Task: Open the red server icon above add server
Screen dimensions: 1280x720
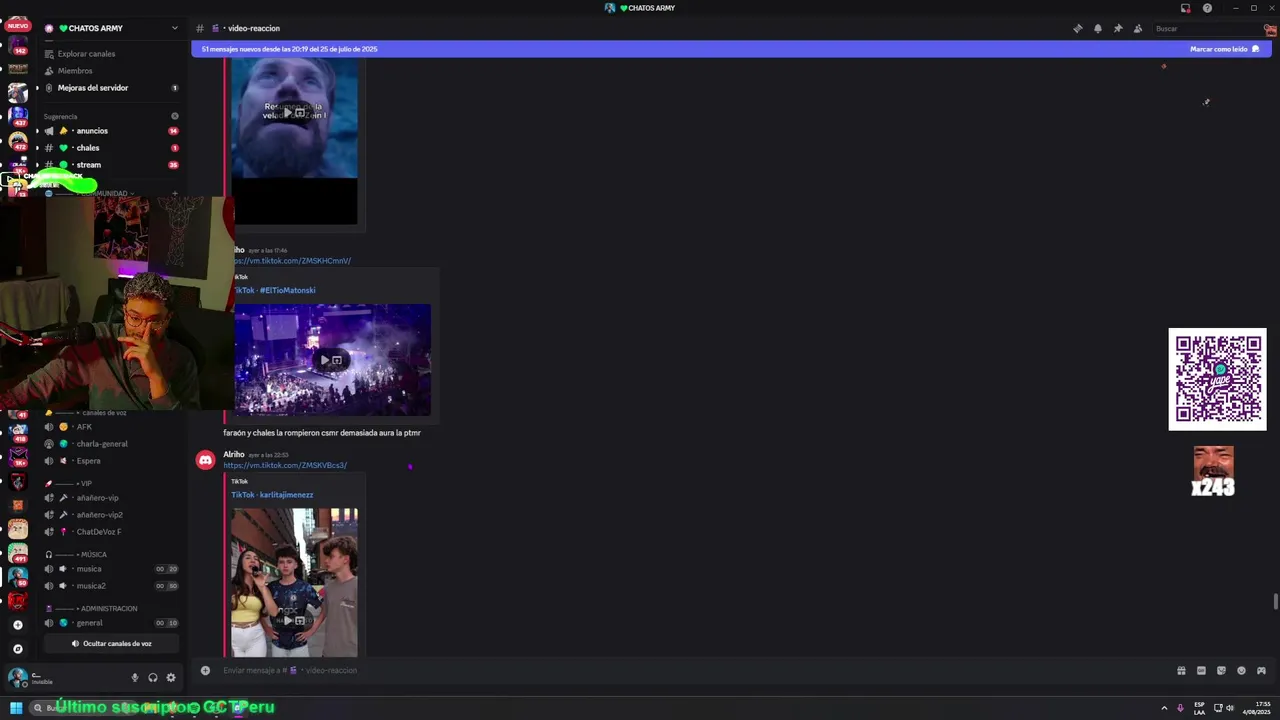Action: [17, 600]
